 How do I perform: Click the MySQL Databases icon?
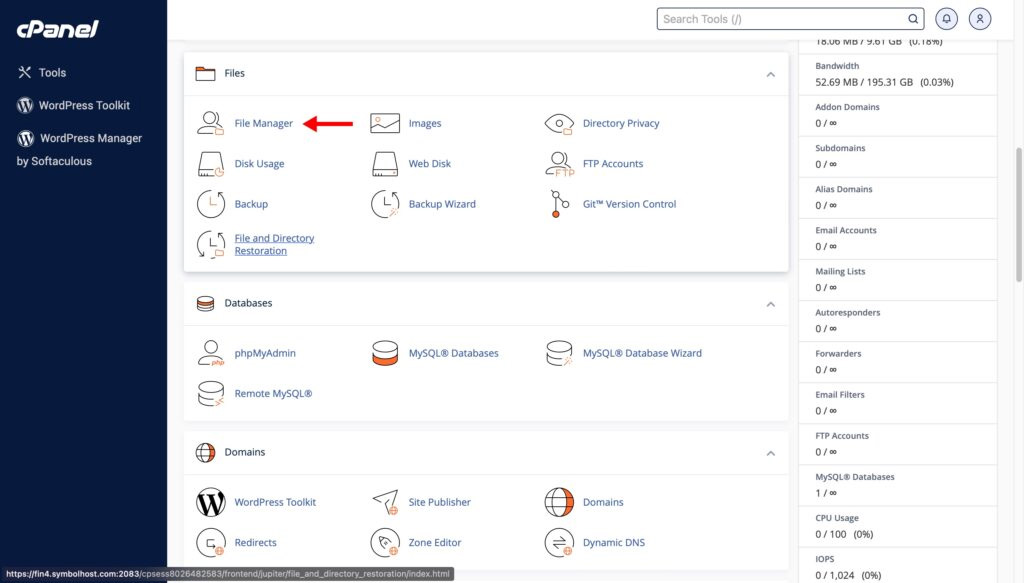tap(385, 353)
